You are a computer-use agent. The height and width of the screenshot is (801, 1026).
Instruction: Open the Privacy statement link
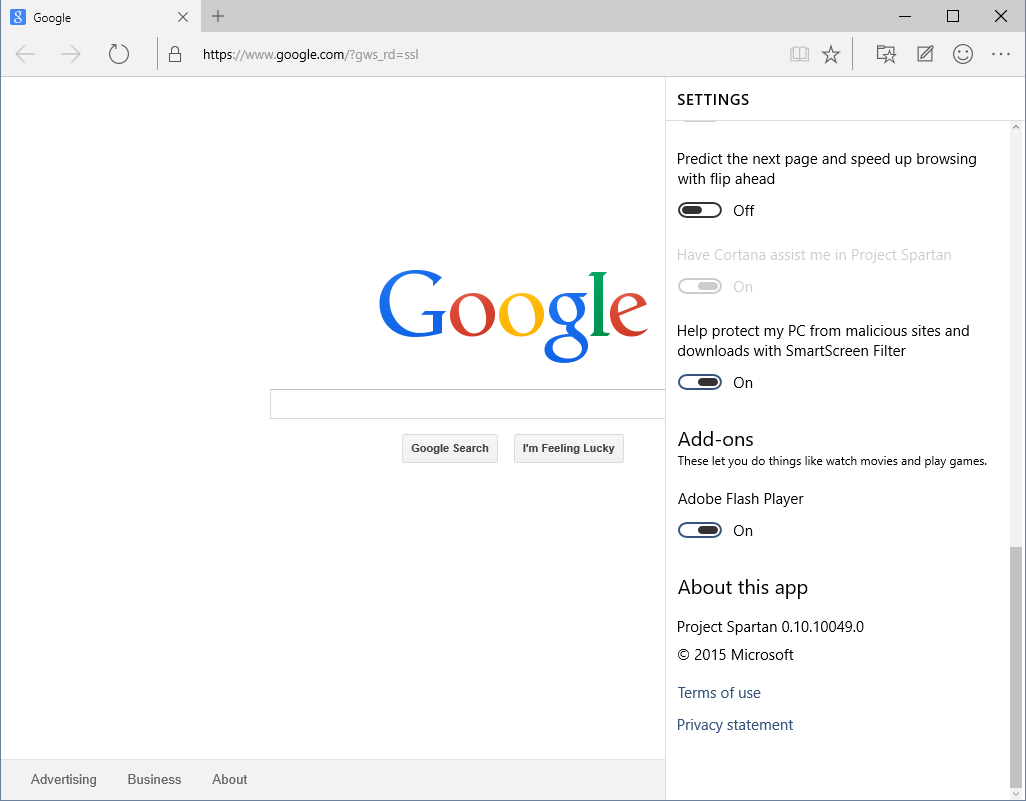(x=735, y=725)
